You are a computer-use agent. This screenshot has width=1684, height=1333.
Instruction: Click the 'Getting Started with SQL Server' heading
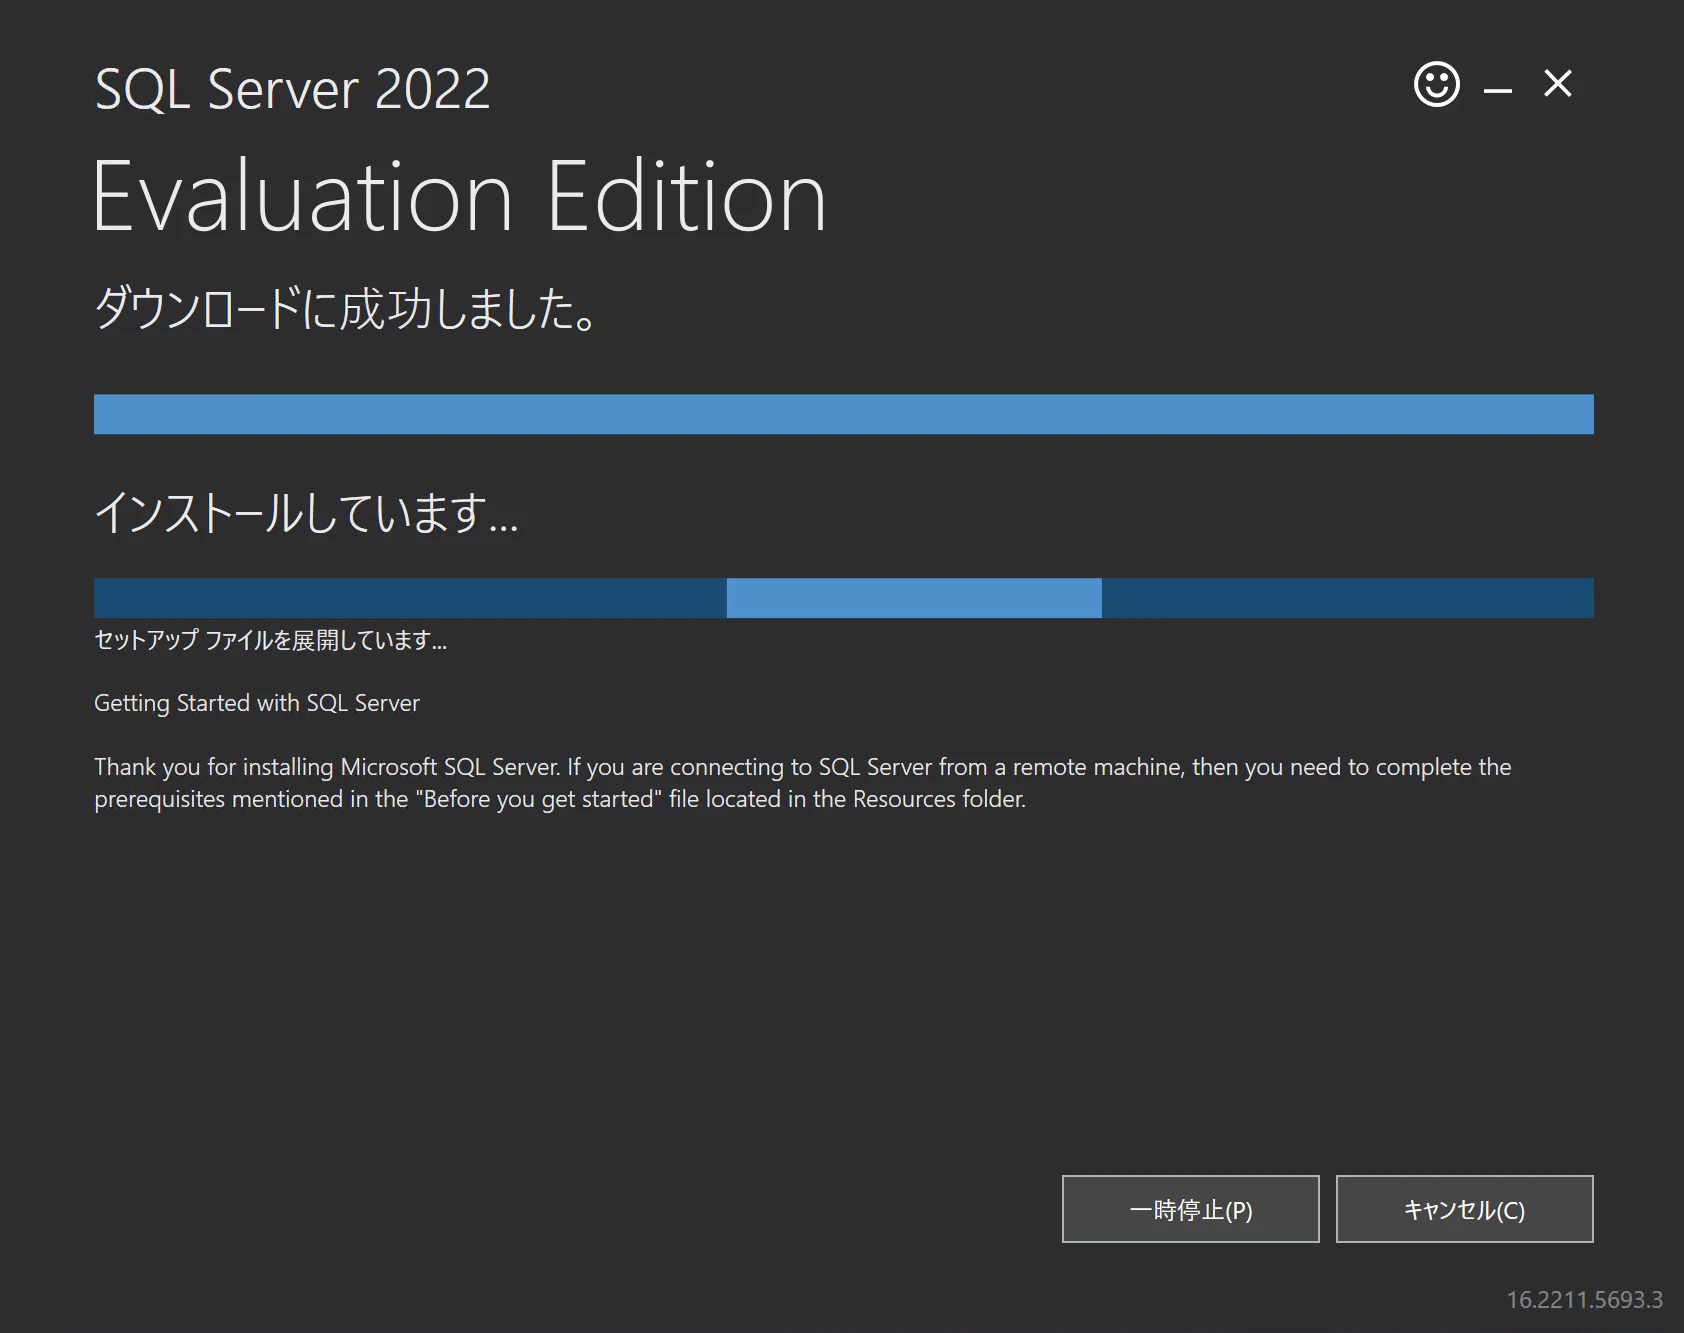(x=257, y=703)
